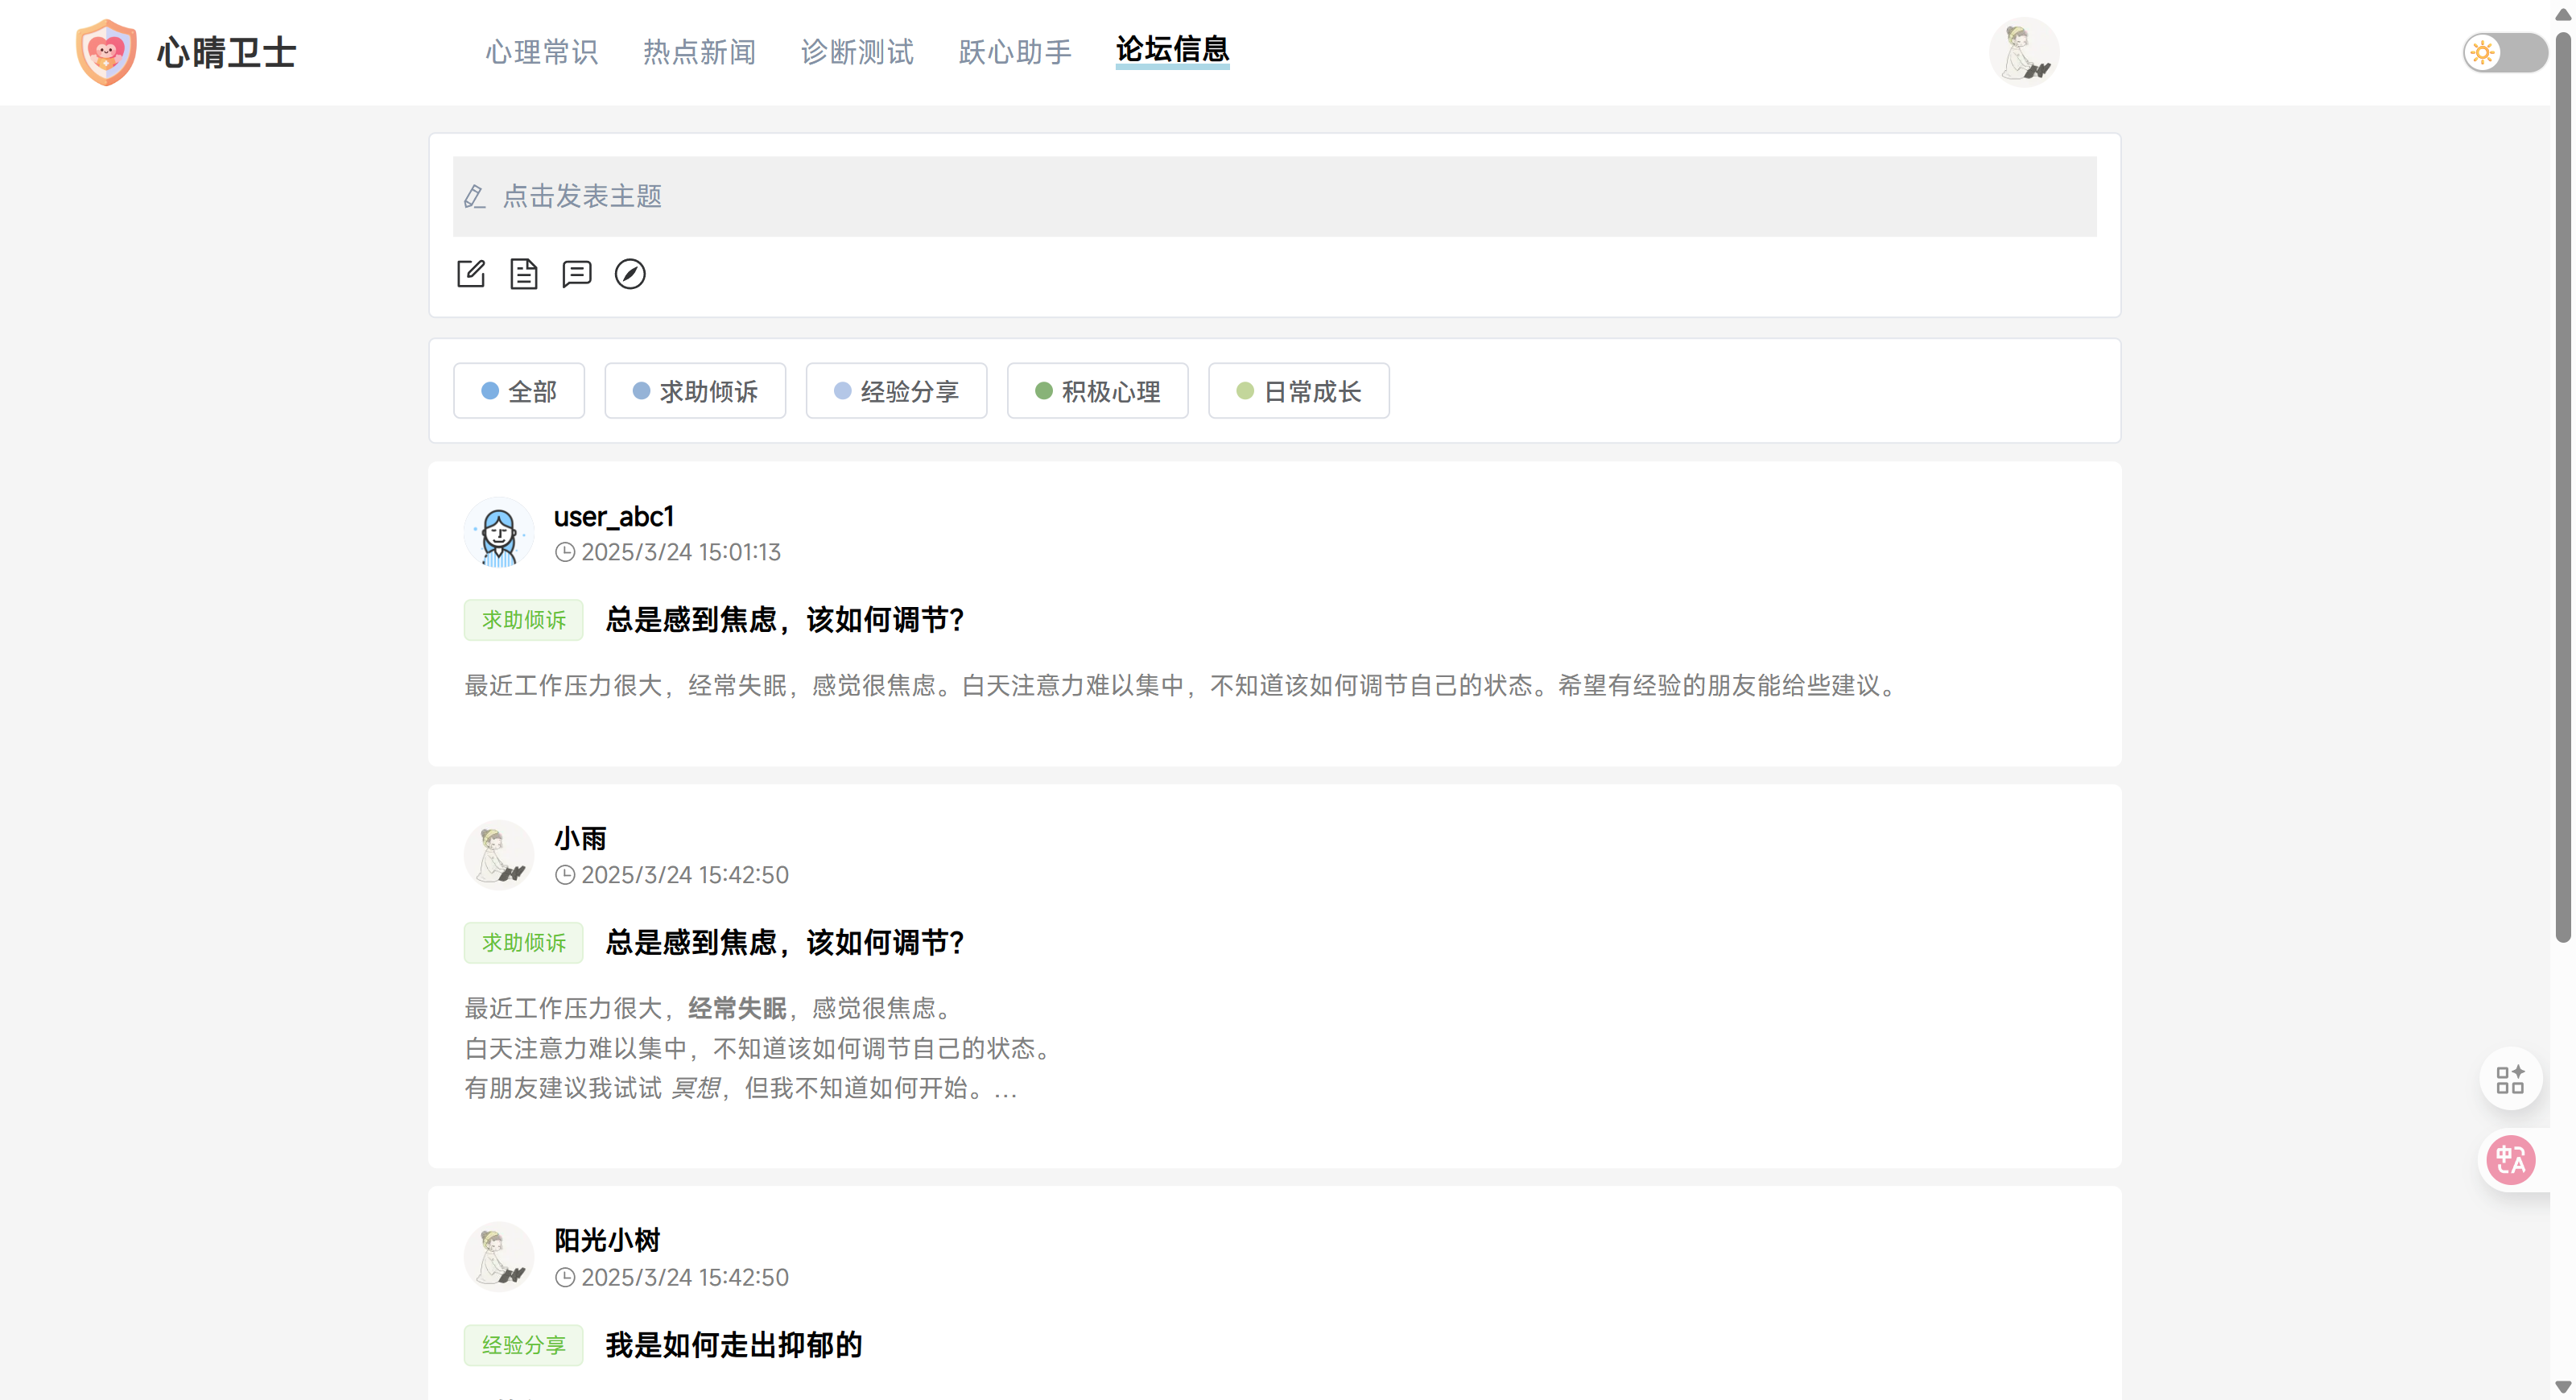Click the document icon below input
The height and width of the screenshot is (1400, 2576).
[x=523, y=274]
